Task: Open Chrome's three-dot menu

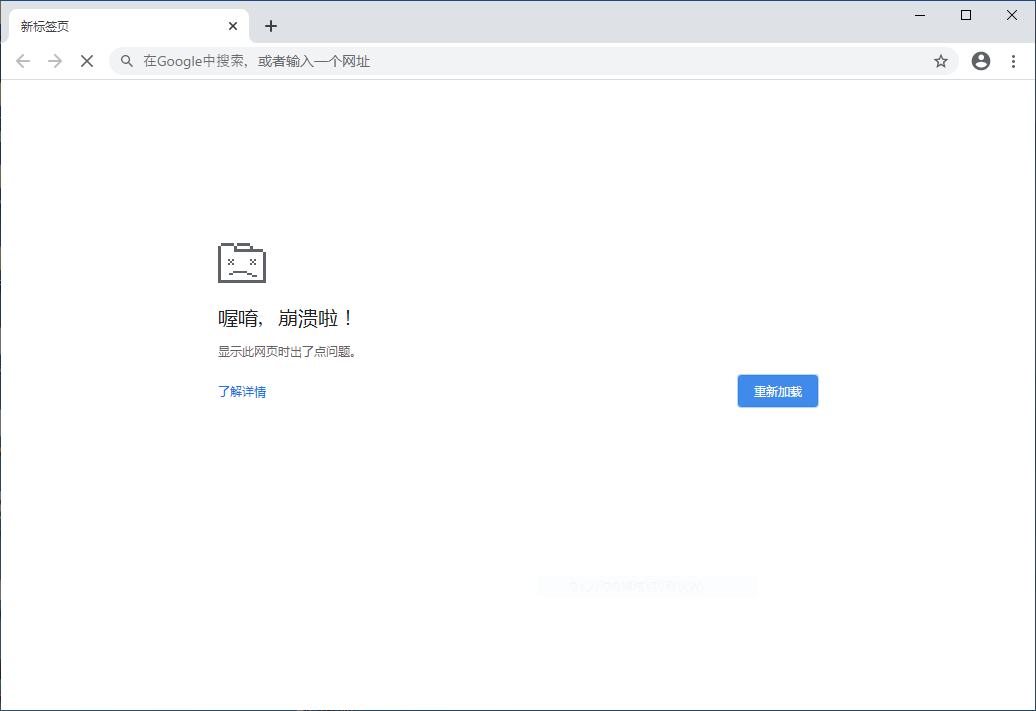Action: 1015,61
